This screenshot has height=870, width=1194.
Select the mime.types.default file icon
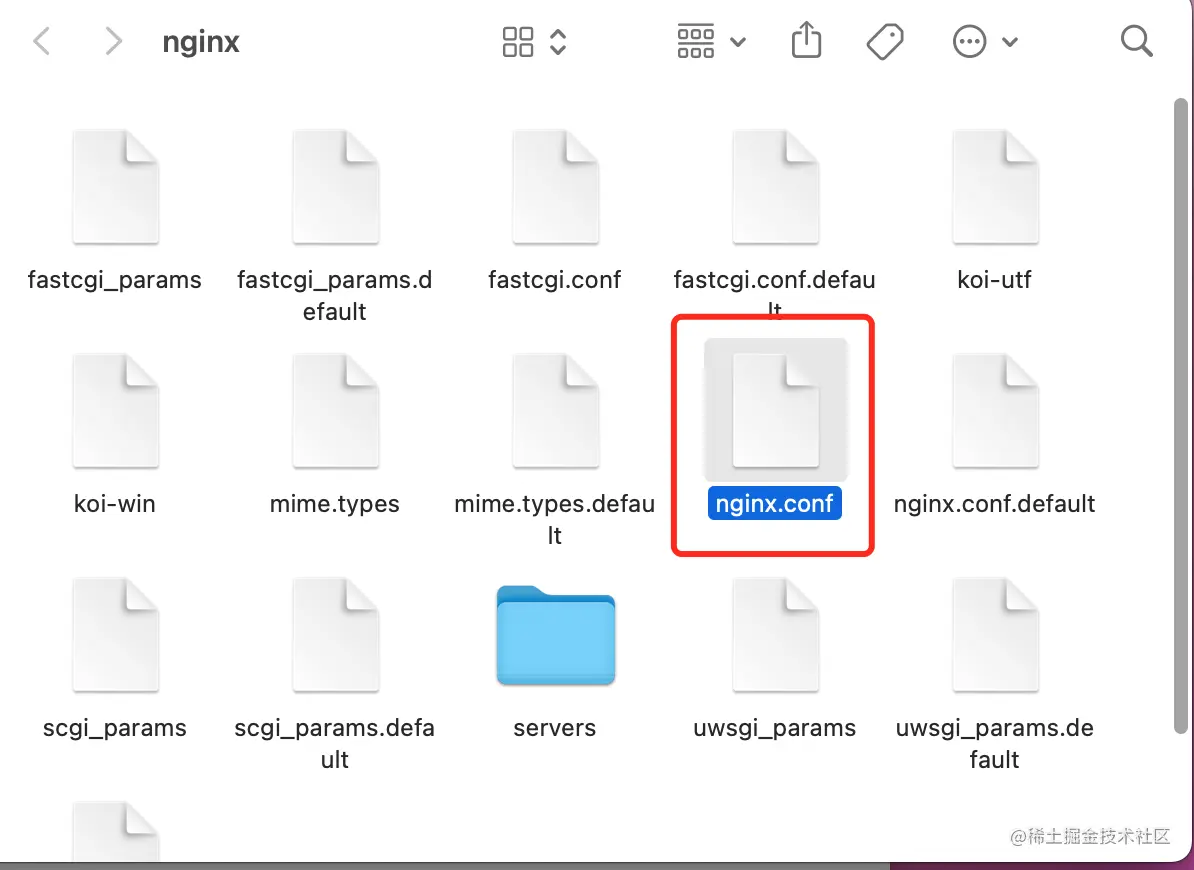pyautogui.click(x=555, y=411)
